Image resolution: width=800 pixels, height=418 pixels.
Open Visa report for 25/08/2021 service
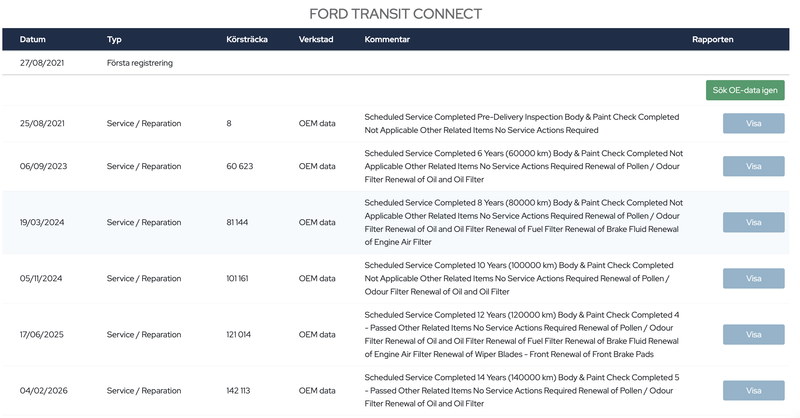754,124
